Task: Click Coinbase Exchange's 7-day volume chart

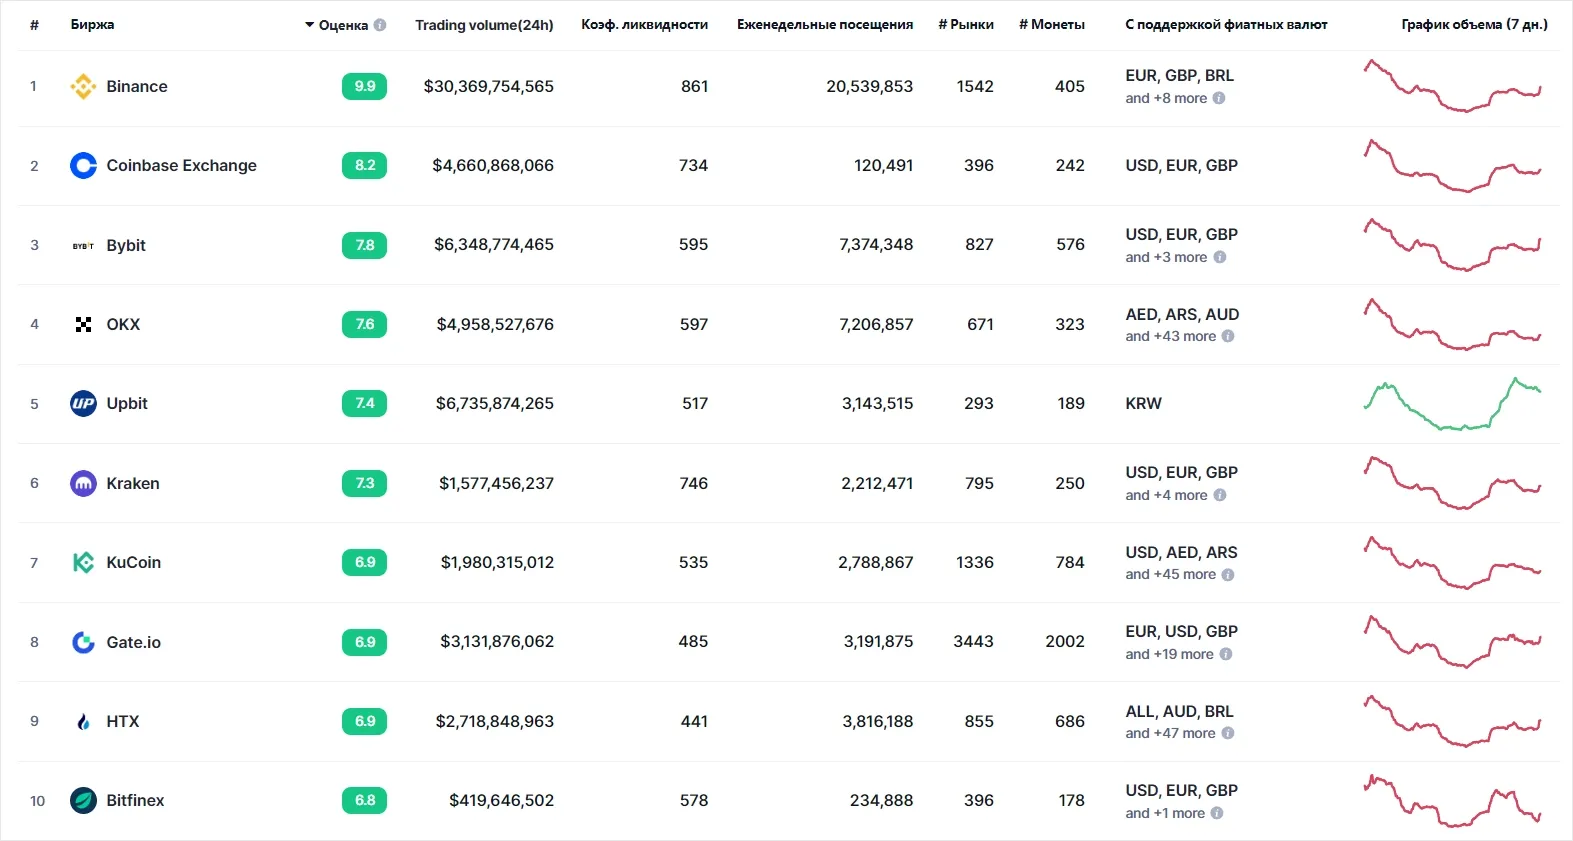Action: point(1453,165)
